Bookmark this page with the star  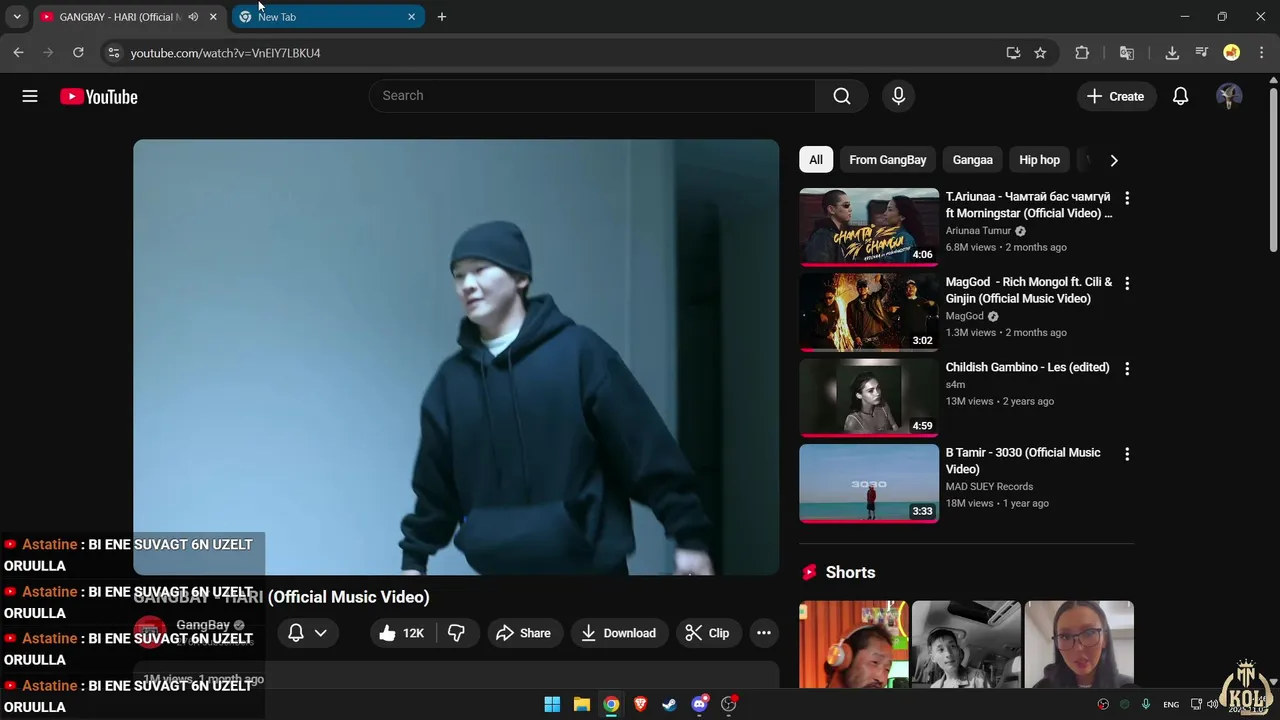1040,53
